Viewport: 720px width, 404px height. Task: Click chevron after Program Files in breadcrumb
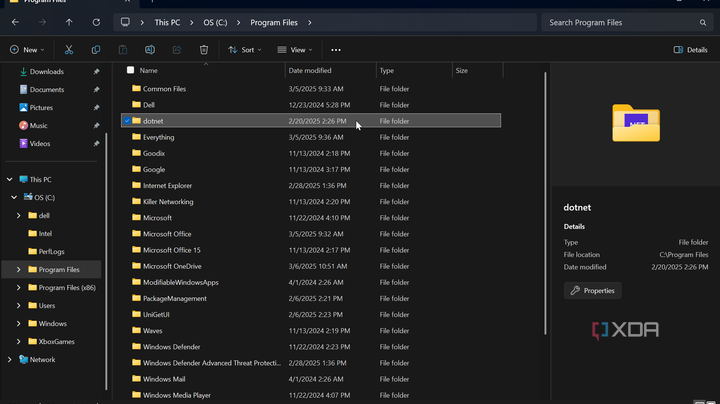pos(310,22)
